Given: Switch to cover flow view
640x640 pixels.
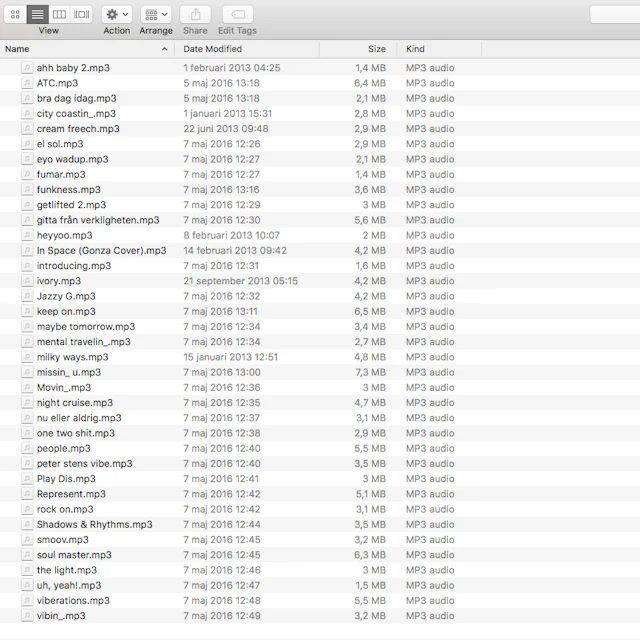Looking at the screenshot, I should [82, 14].
